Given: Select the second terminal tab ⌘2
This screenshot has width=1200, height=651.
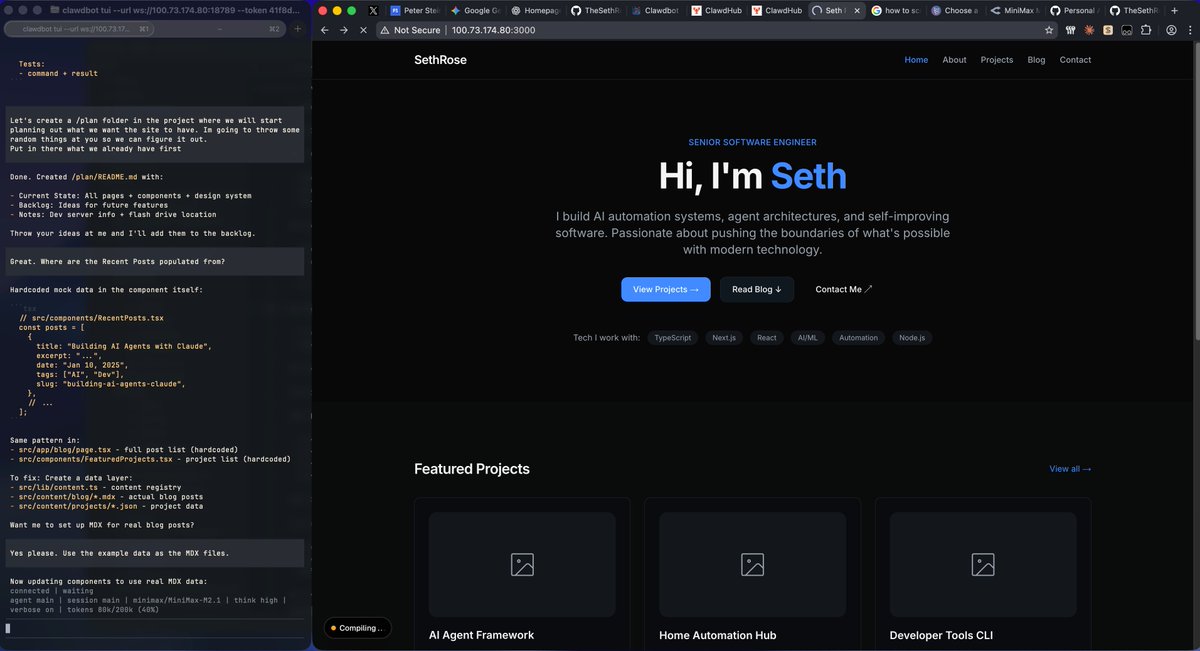Looking at the screenshot, I should [222, 29].
